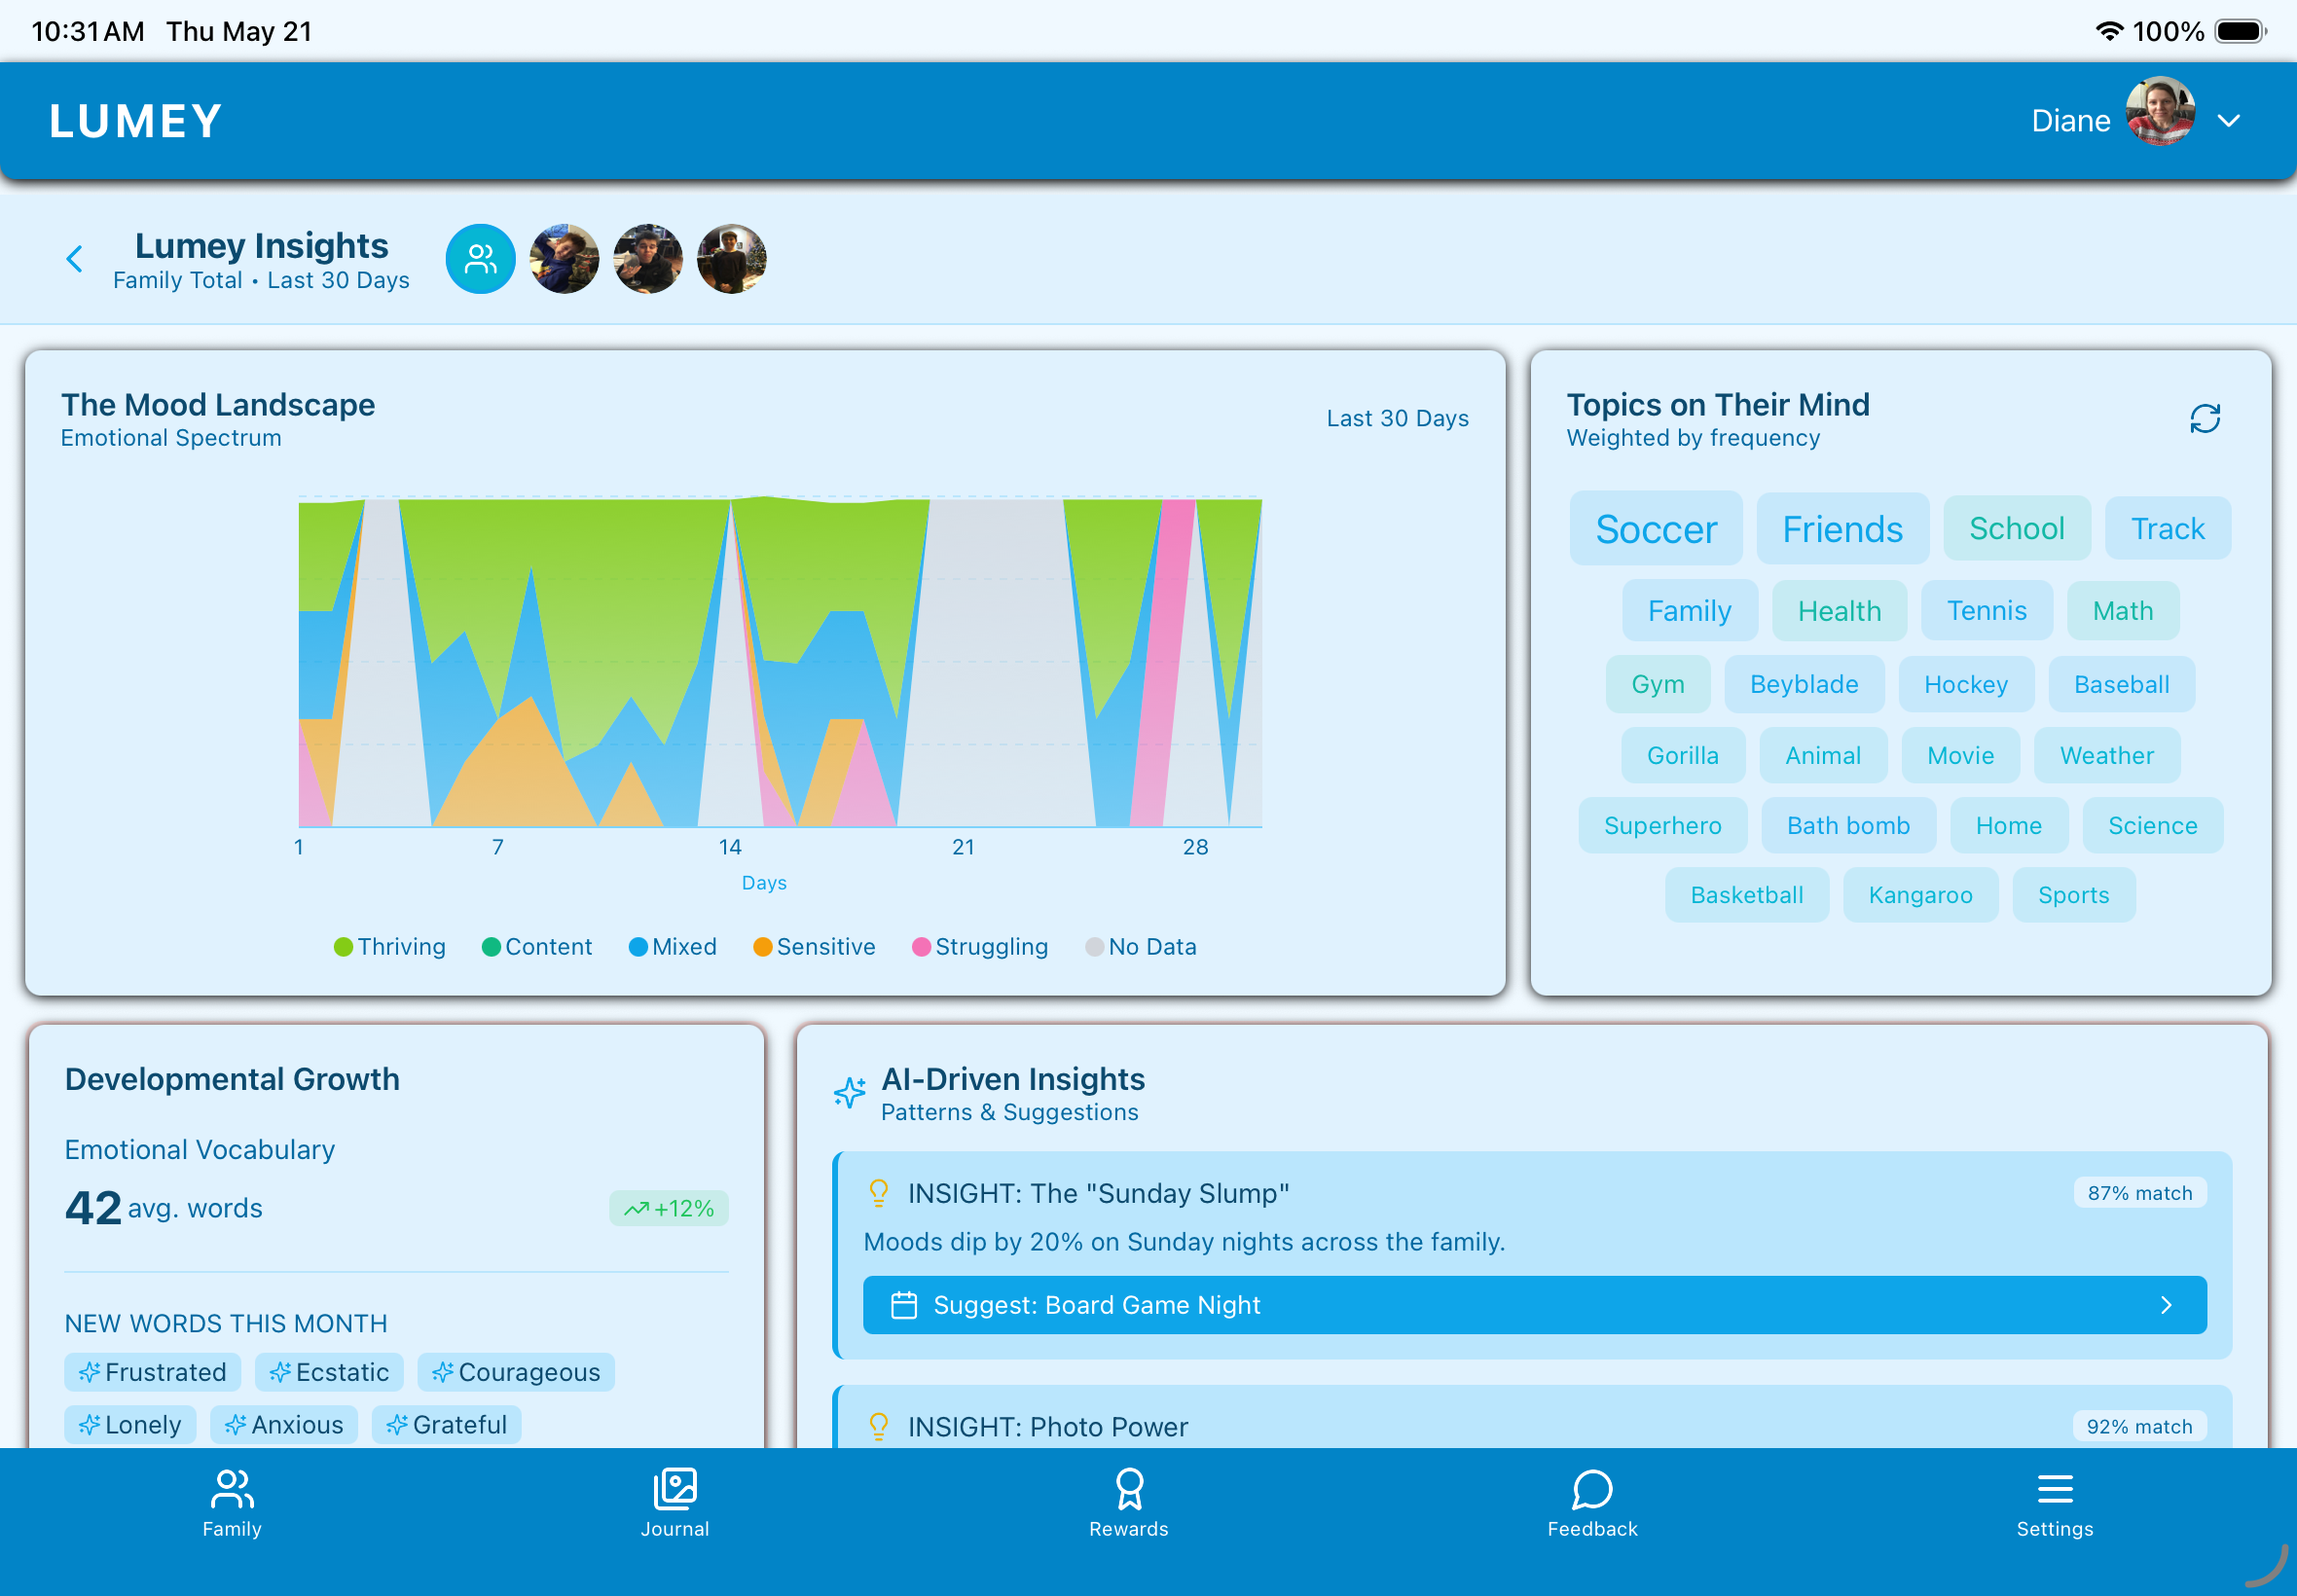Click the calendar icon in Board Game Night
This screenshot has height=1596, width=2297.
click(904, 1305)
